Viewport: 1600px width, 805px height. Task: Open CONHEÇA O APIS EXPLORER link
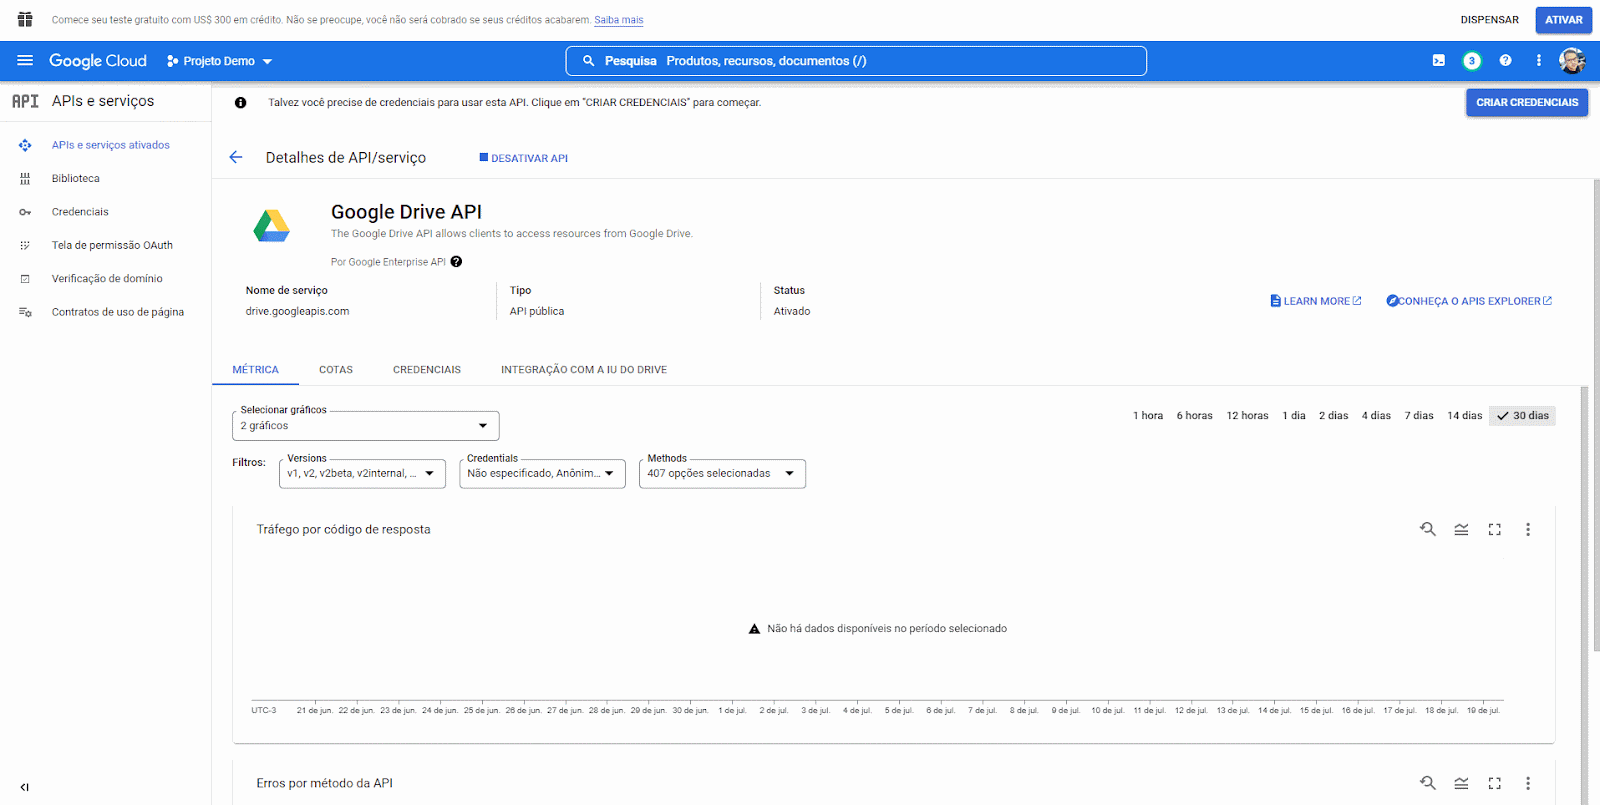click(1469, 301)
